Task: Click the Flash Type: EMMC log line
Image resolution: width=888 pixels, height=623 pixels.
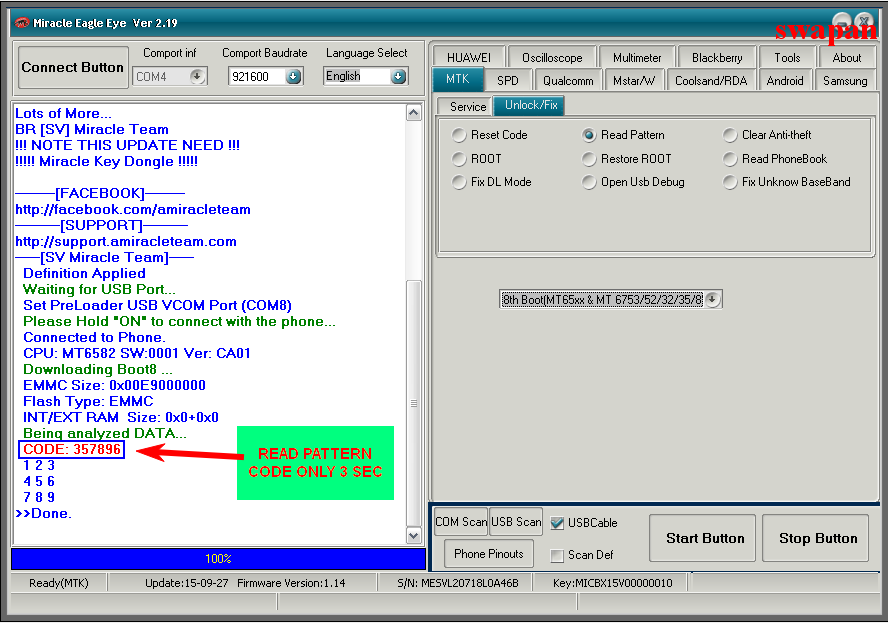Action: [x=88, y=402]
